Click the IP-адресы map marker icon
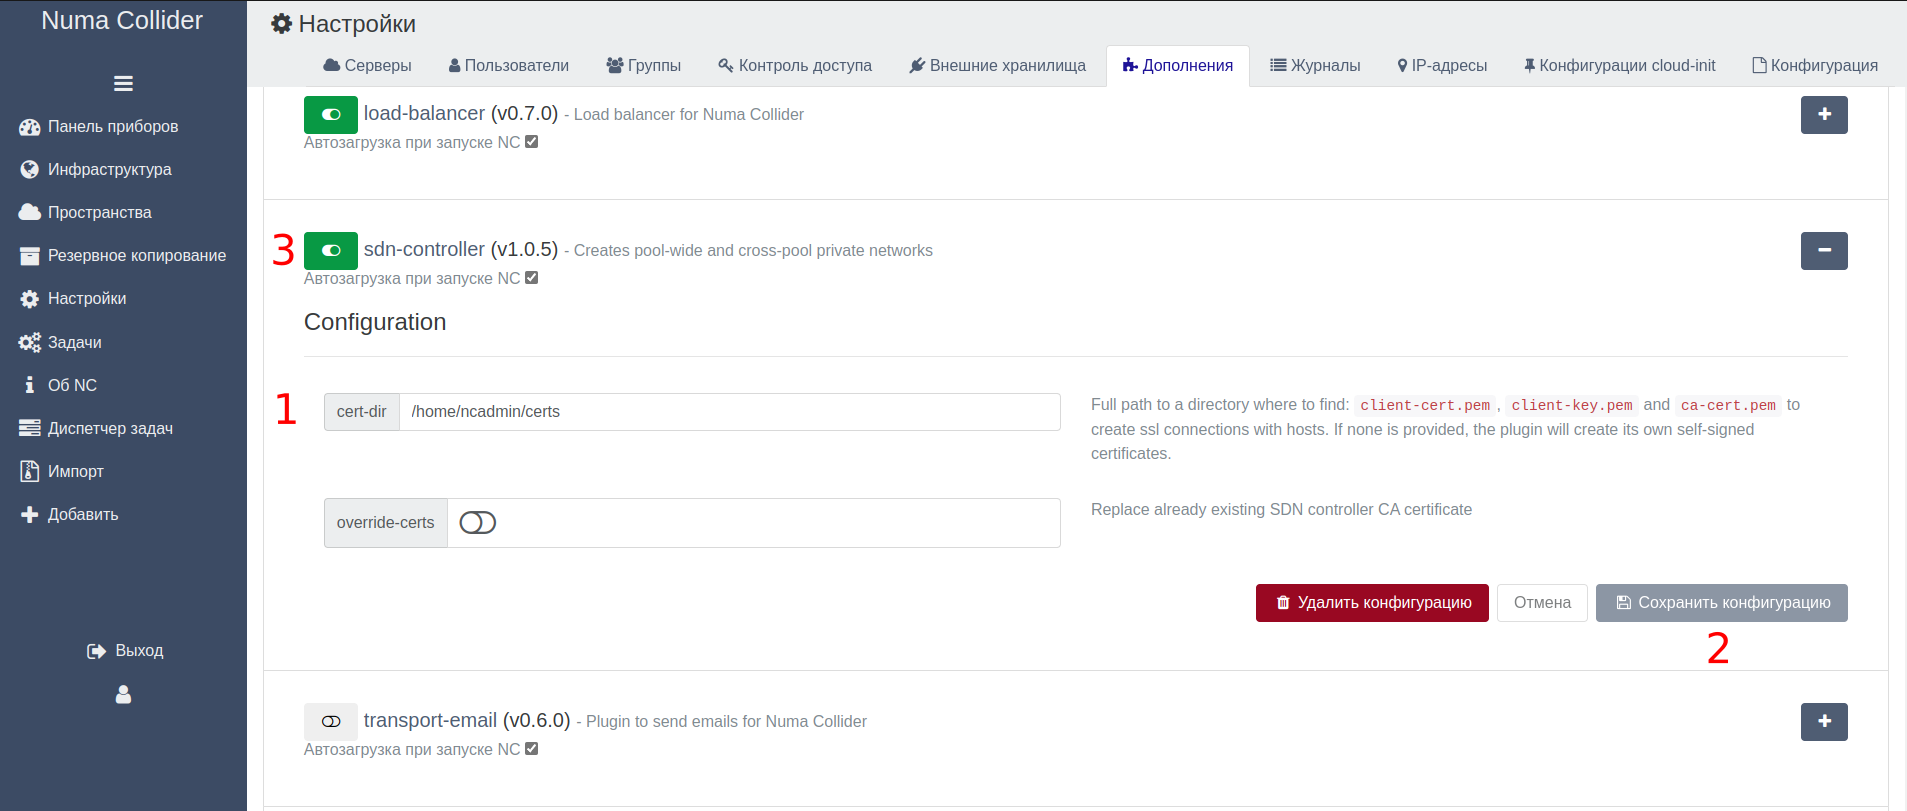Viewport: 1907px width, 811px height. (x=1402, y=65)
